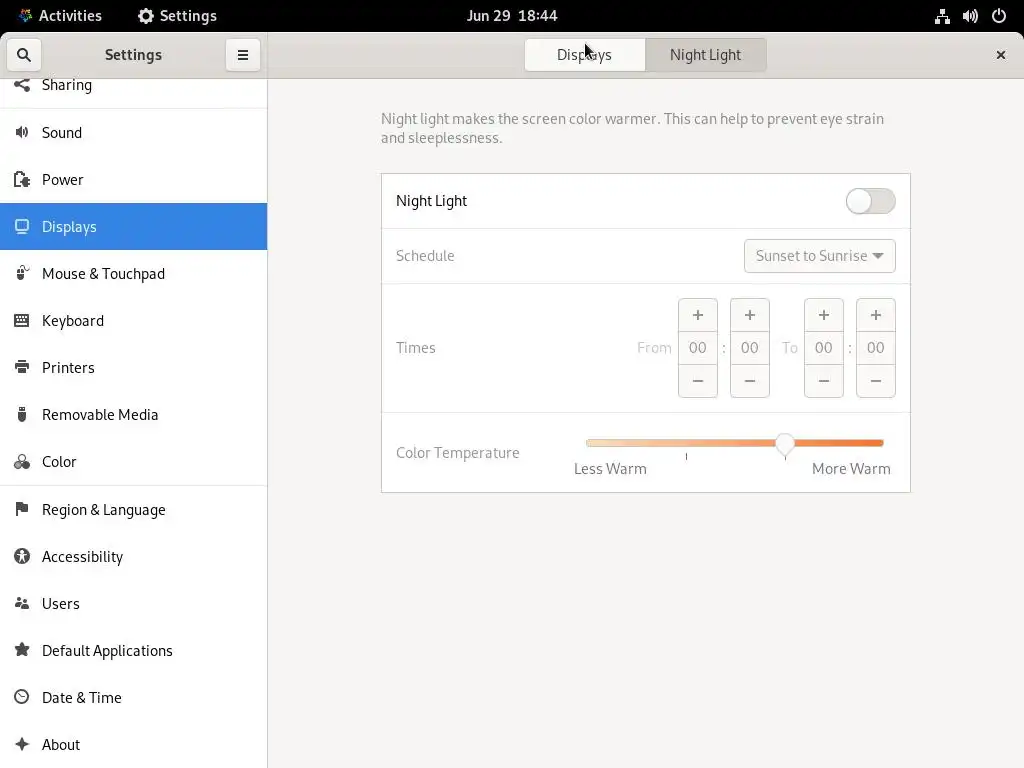Click the To hours input field
This screenshot has width=1024, height=768.
pos(824,348)
